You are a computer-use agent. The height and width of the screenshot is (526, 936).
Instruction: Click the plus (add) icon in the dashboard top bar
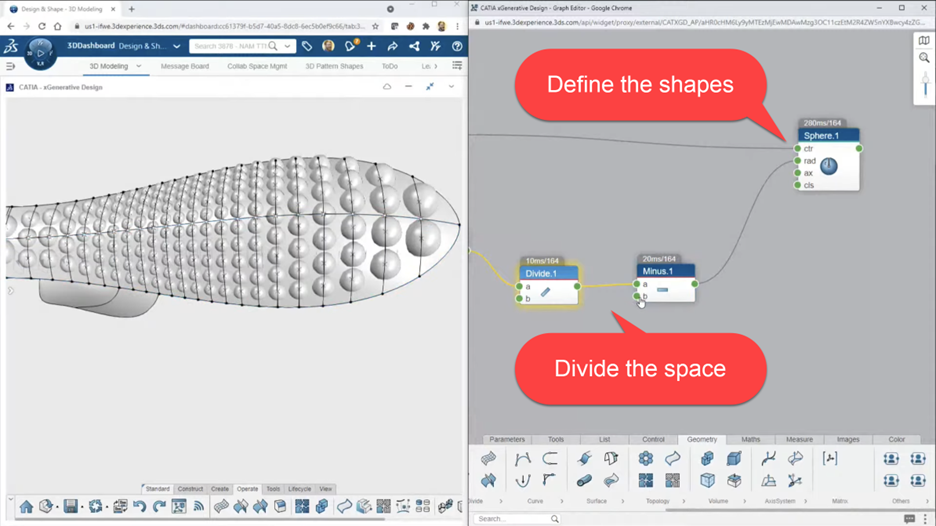(371, 46)
